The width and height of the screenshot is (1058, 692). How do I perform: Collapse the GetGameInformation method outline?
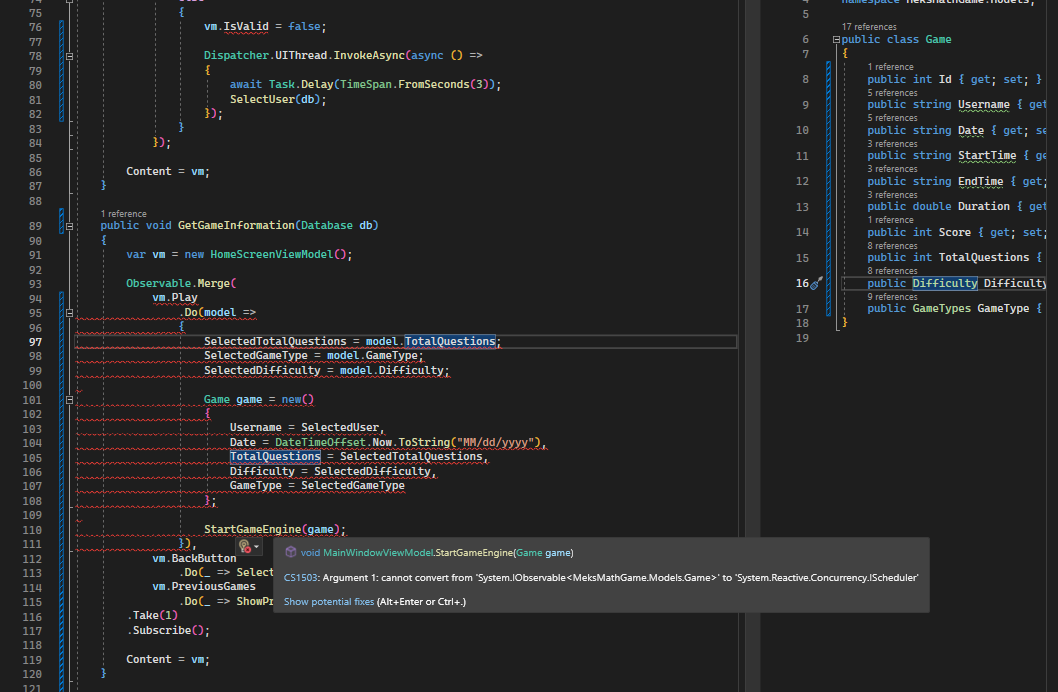[69, 226]
